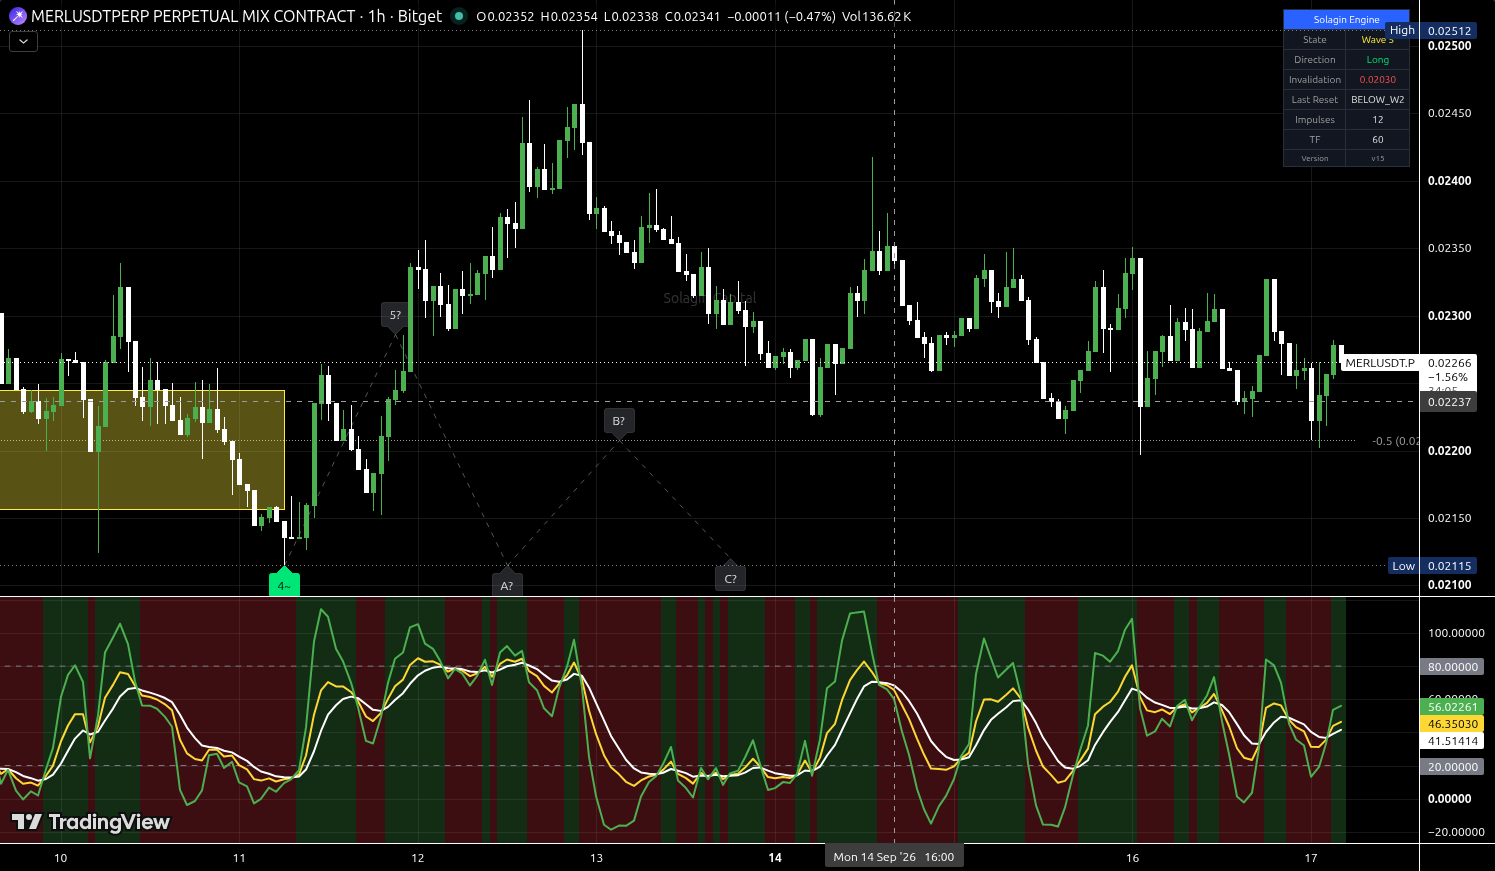The image size is (1495, 871).
Task: Select the 'B?' wave projection label
Action: 619,422
